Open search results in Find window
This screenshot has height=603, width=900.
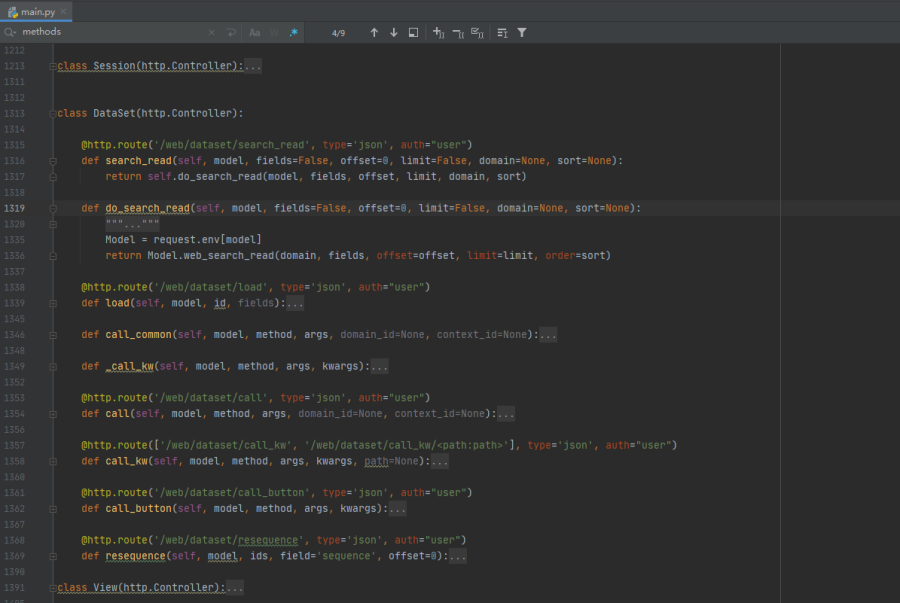(x=413, y=32)
